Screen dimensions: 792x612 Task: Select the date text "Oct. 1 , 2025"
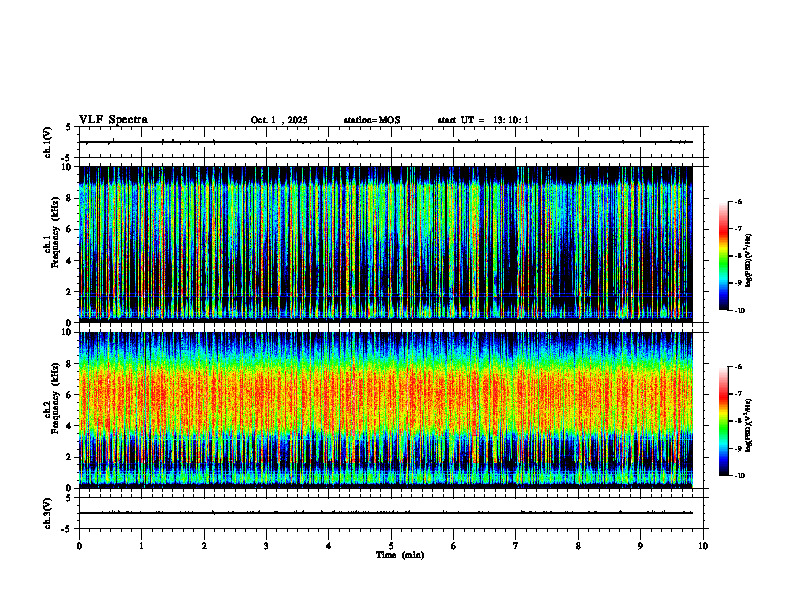(x=279, y=120)
